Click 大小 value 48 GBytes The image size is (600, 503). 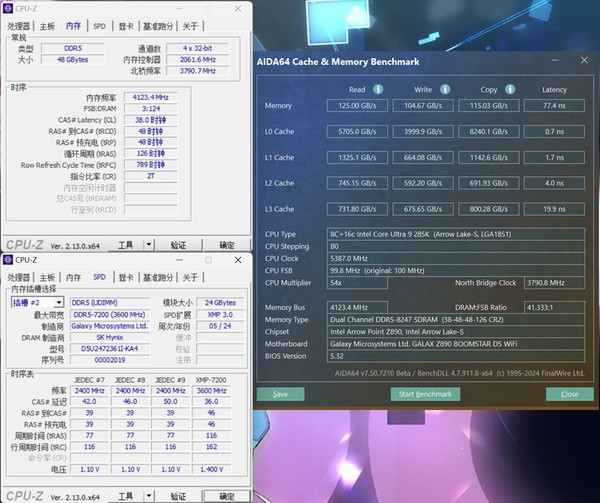(72, 60)
